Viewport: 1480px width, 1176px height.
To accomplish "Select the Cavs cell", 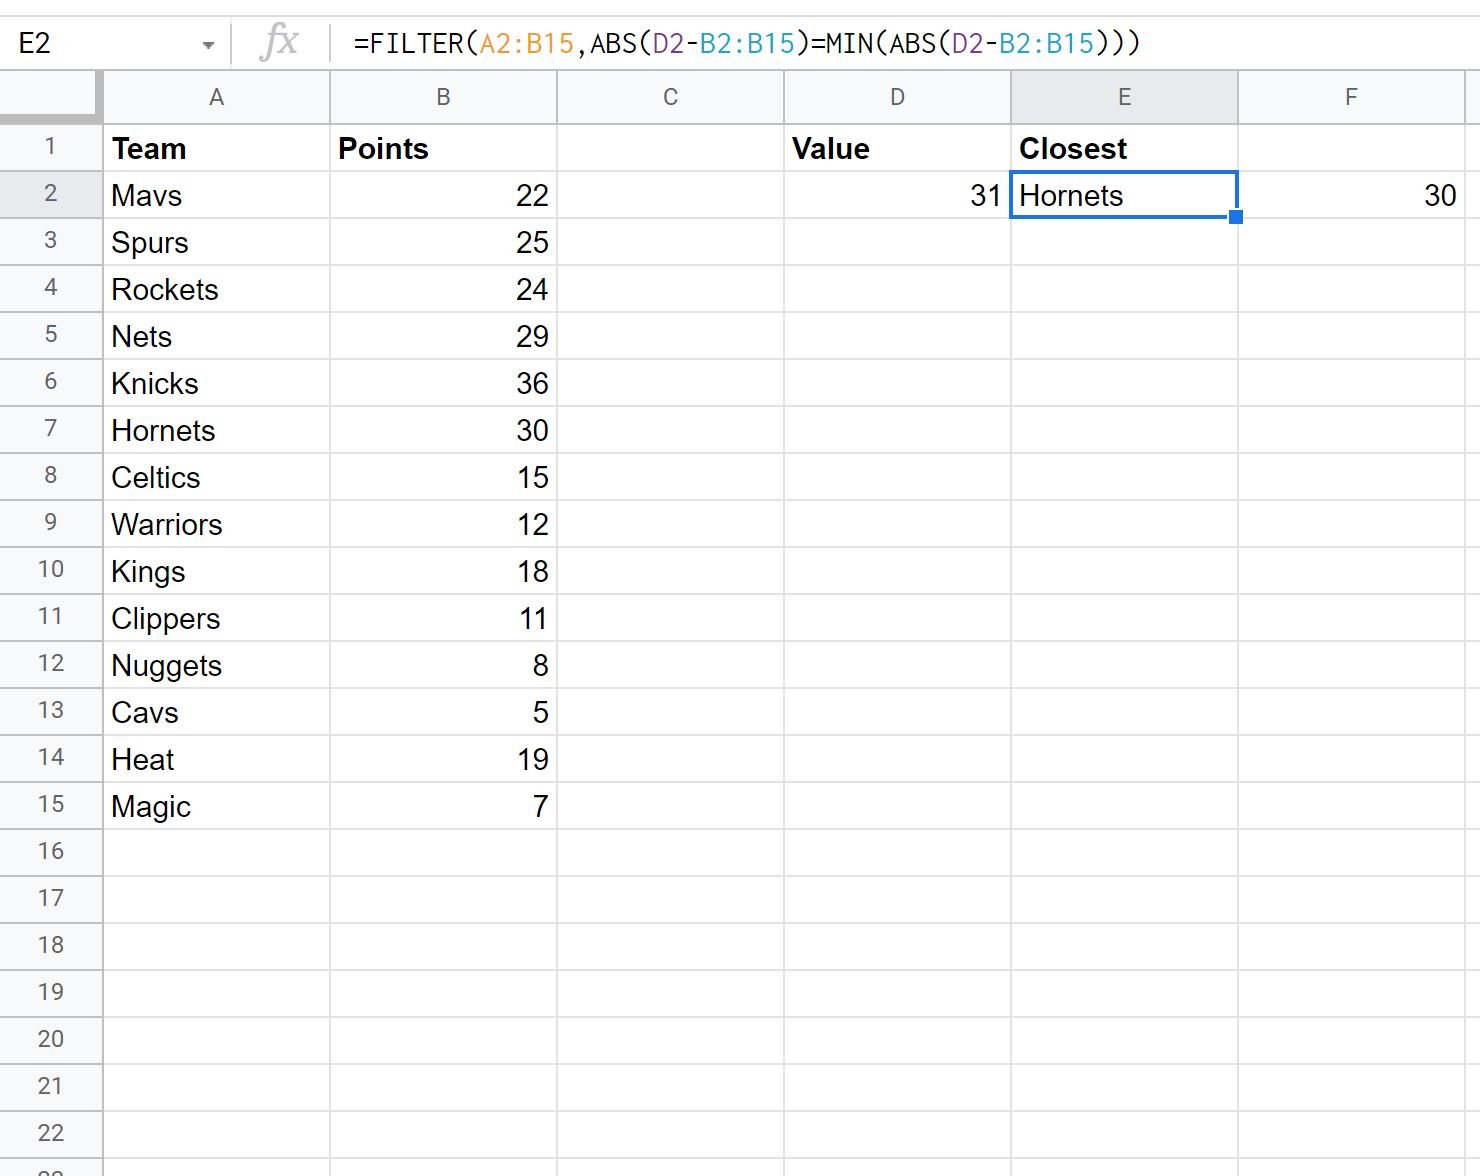I will (x=216, y=712).
